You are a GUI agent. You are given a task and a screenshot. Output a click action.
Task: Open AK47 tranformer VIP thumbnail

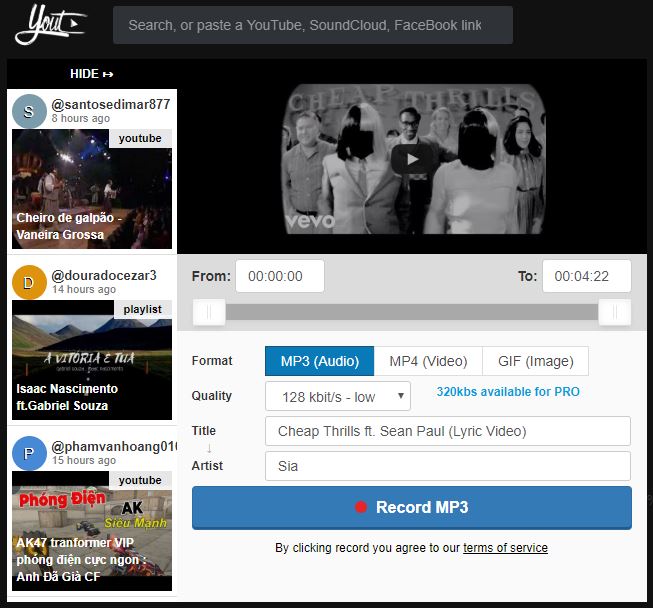[92, 531]
